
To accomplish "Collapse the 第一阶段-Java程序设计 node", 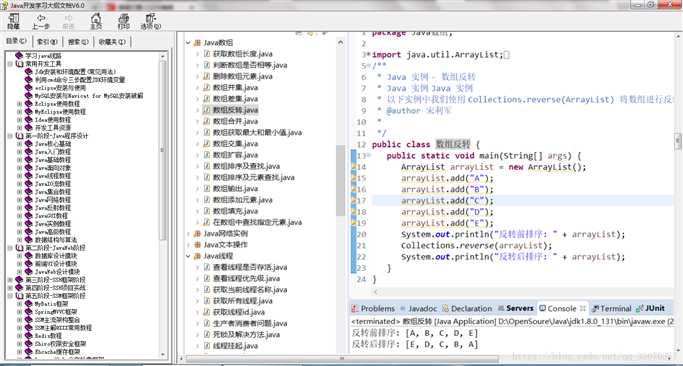I will coord(10,136).
